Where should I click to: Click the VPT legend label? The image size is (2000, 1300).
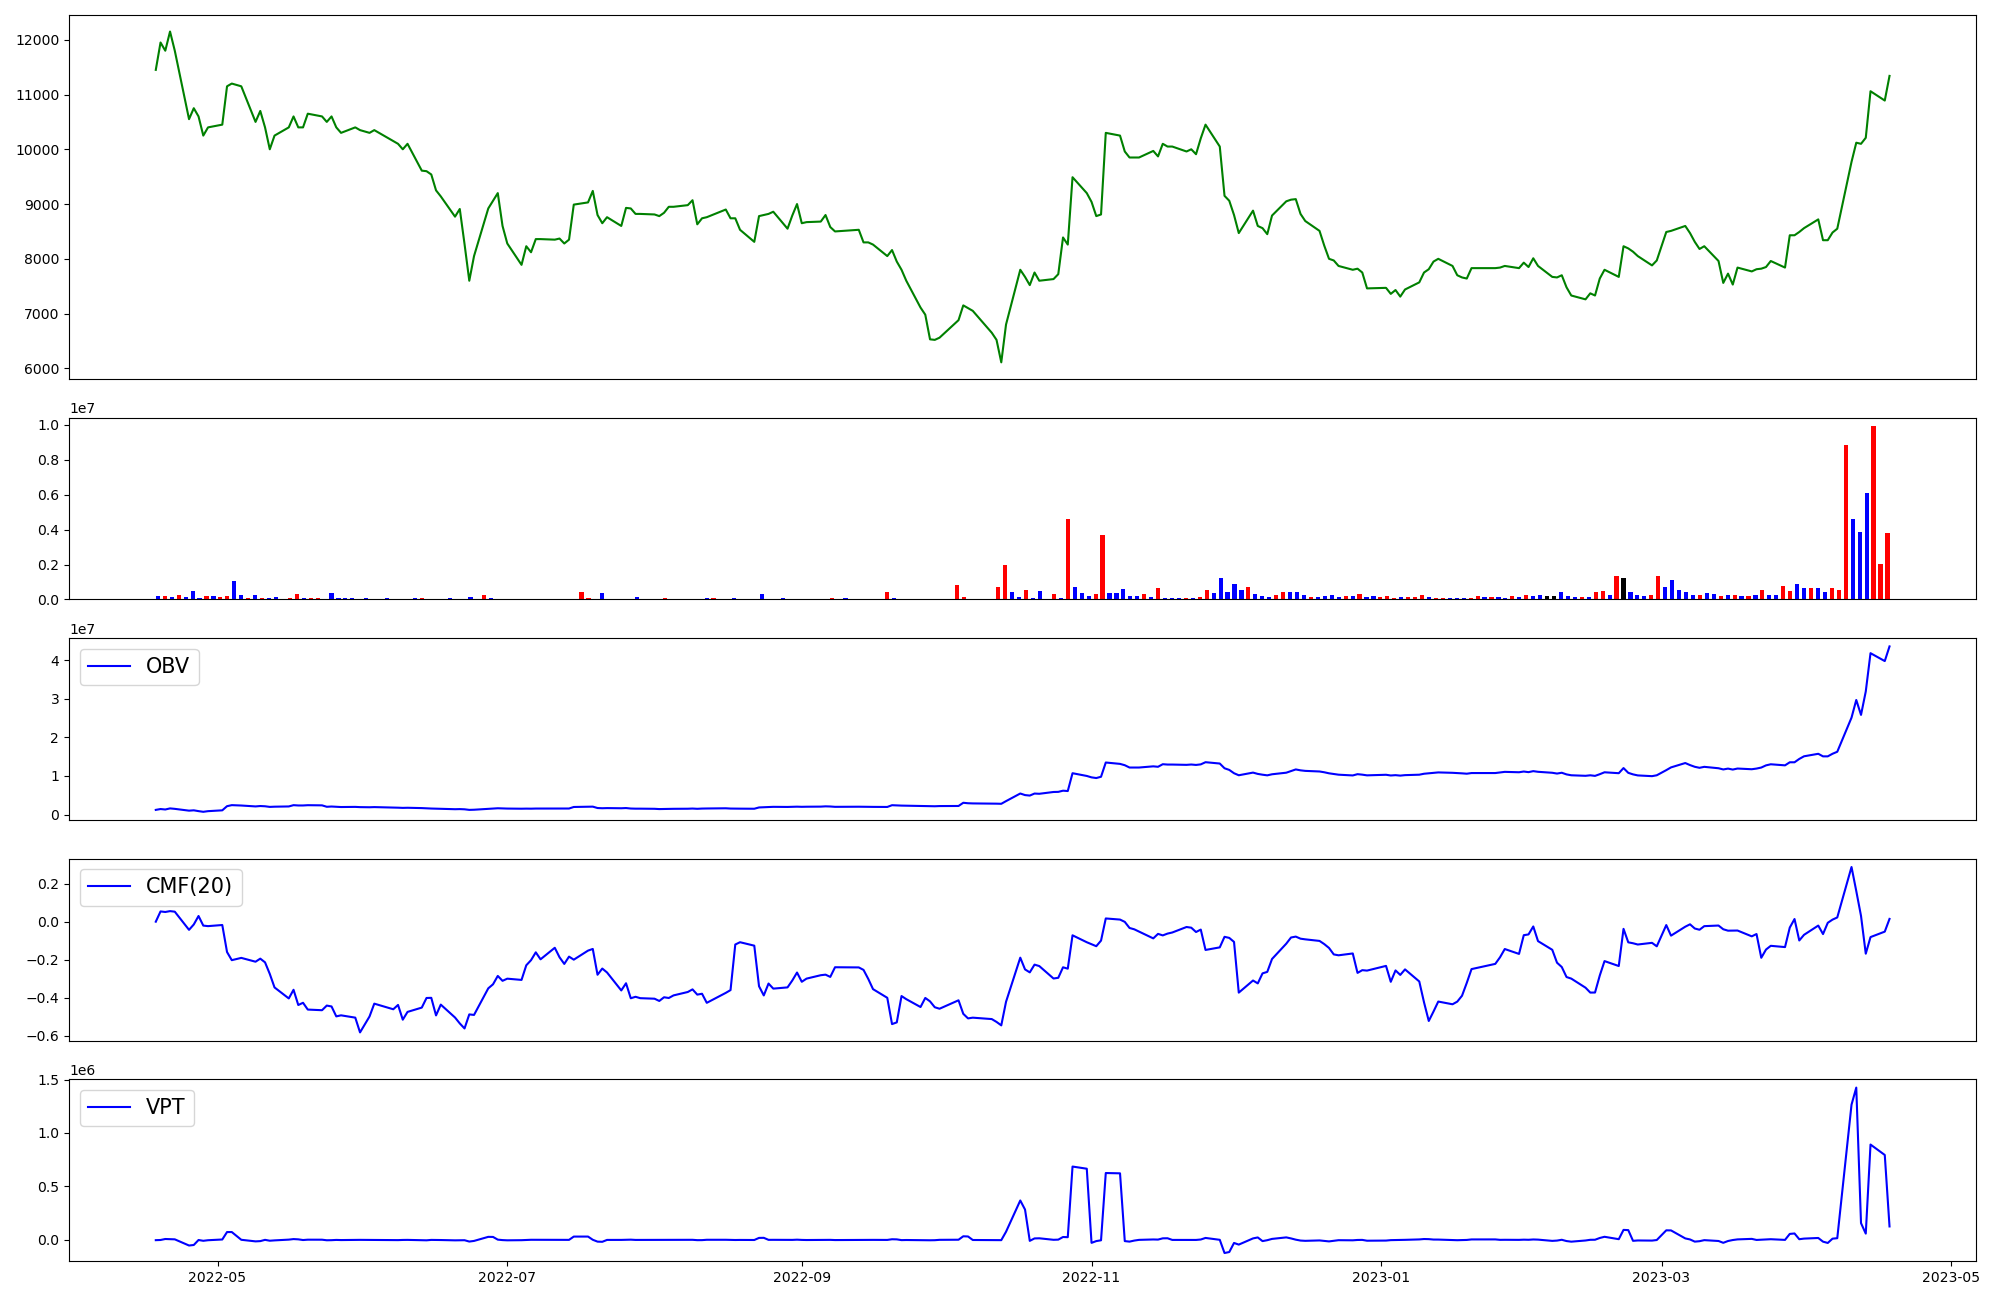click(x=165, y=1108)
